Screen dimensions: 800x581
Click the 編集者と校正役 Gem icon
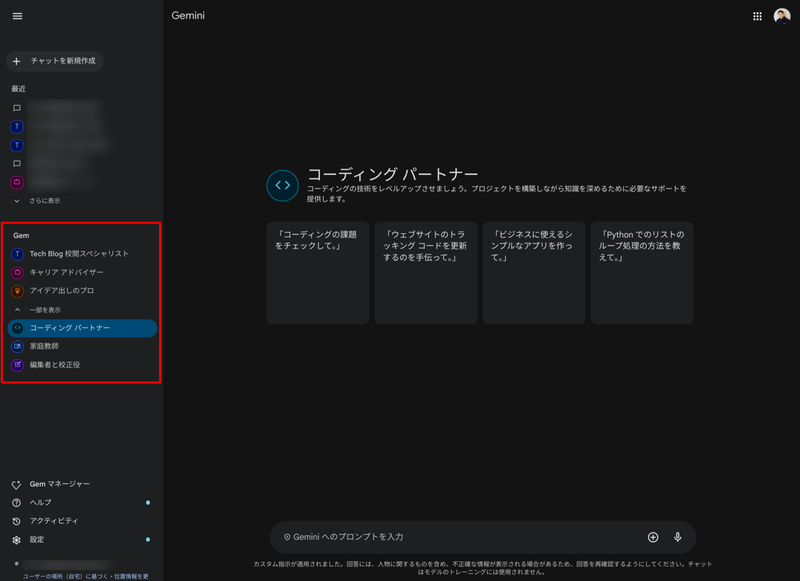[x=17, y=365]
